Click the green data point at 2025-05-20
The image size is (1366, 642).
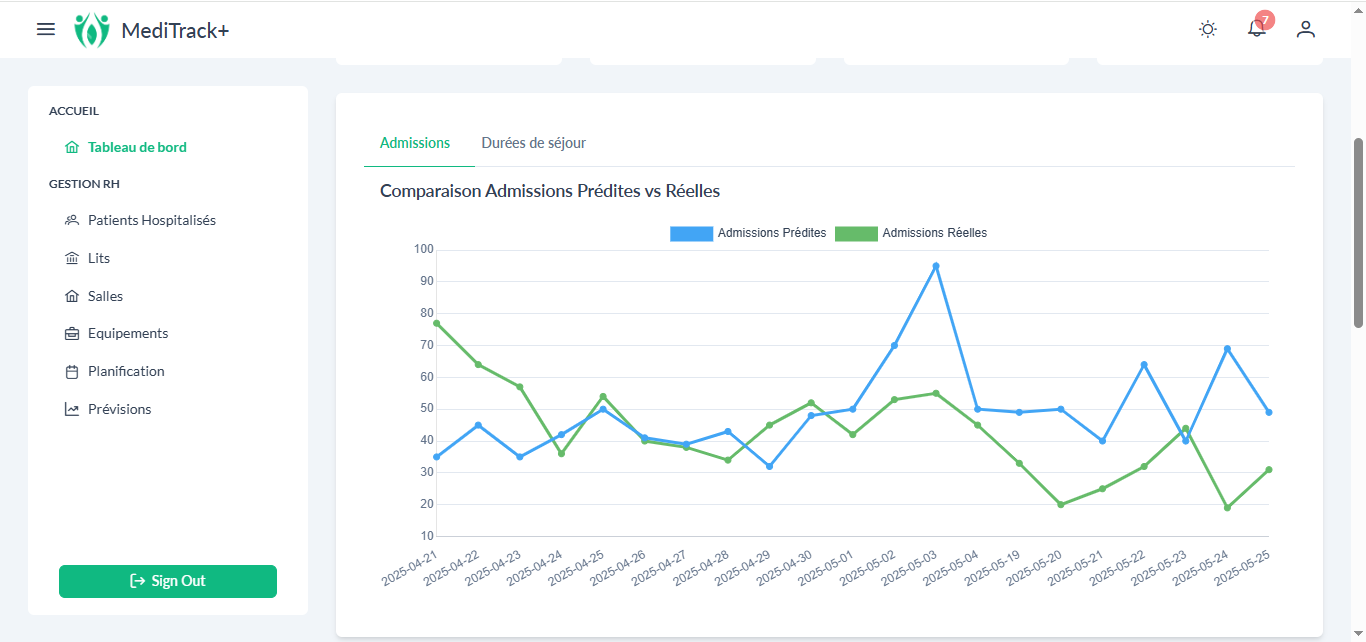coord(1061,505)
